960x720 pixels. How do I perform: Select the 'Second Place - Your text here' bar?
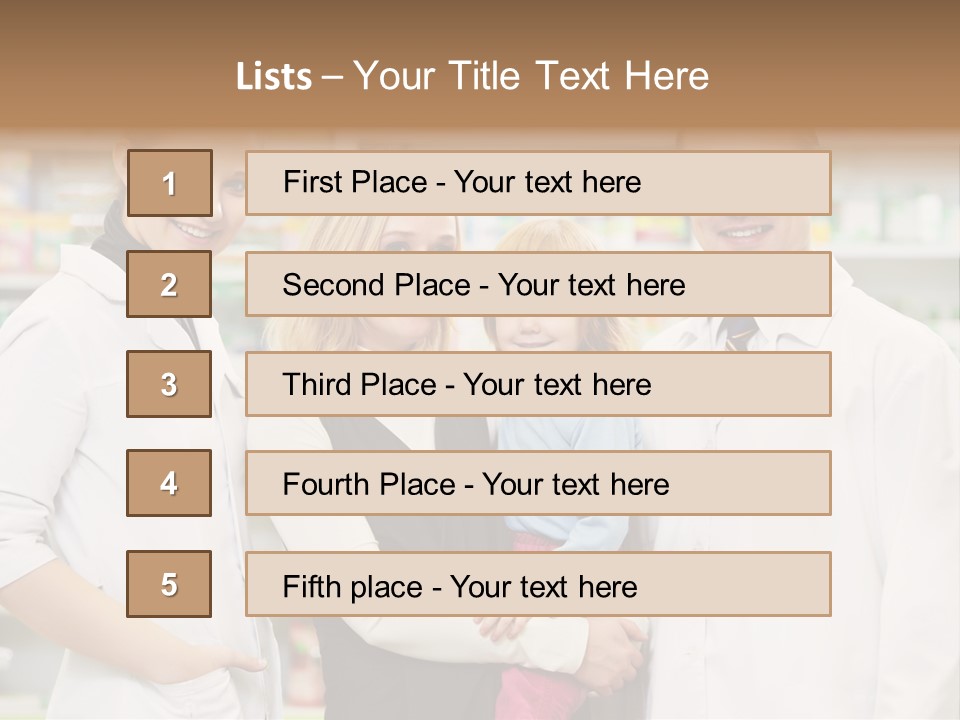click(538, 284)
